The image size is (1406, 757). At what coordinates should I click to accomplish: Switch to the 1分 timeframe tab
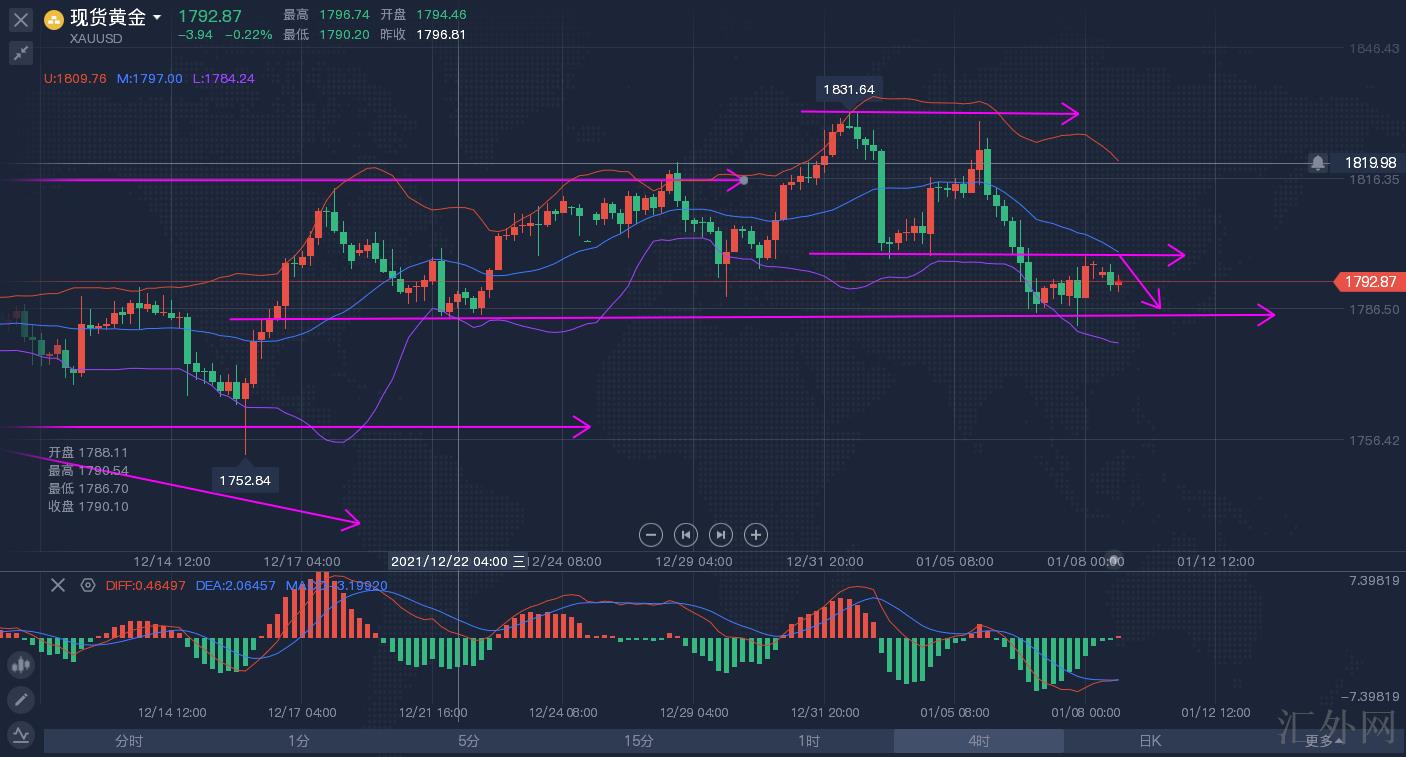click(x=299, y=741)
